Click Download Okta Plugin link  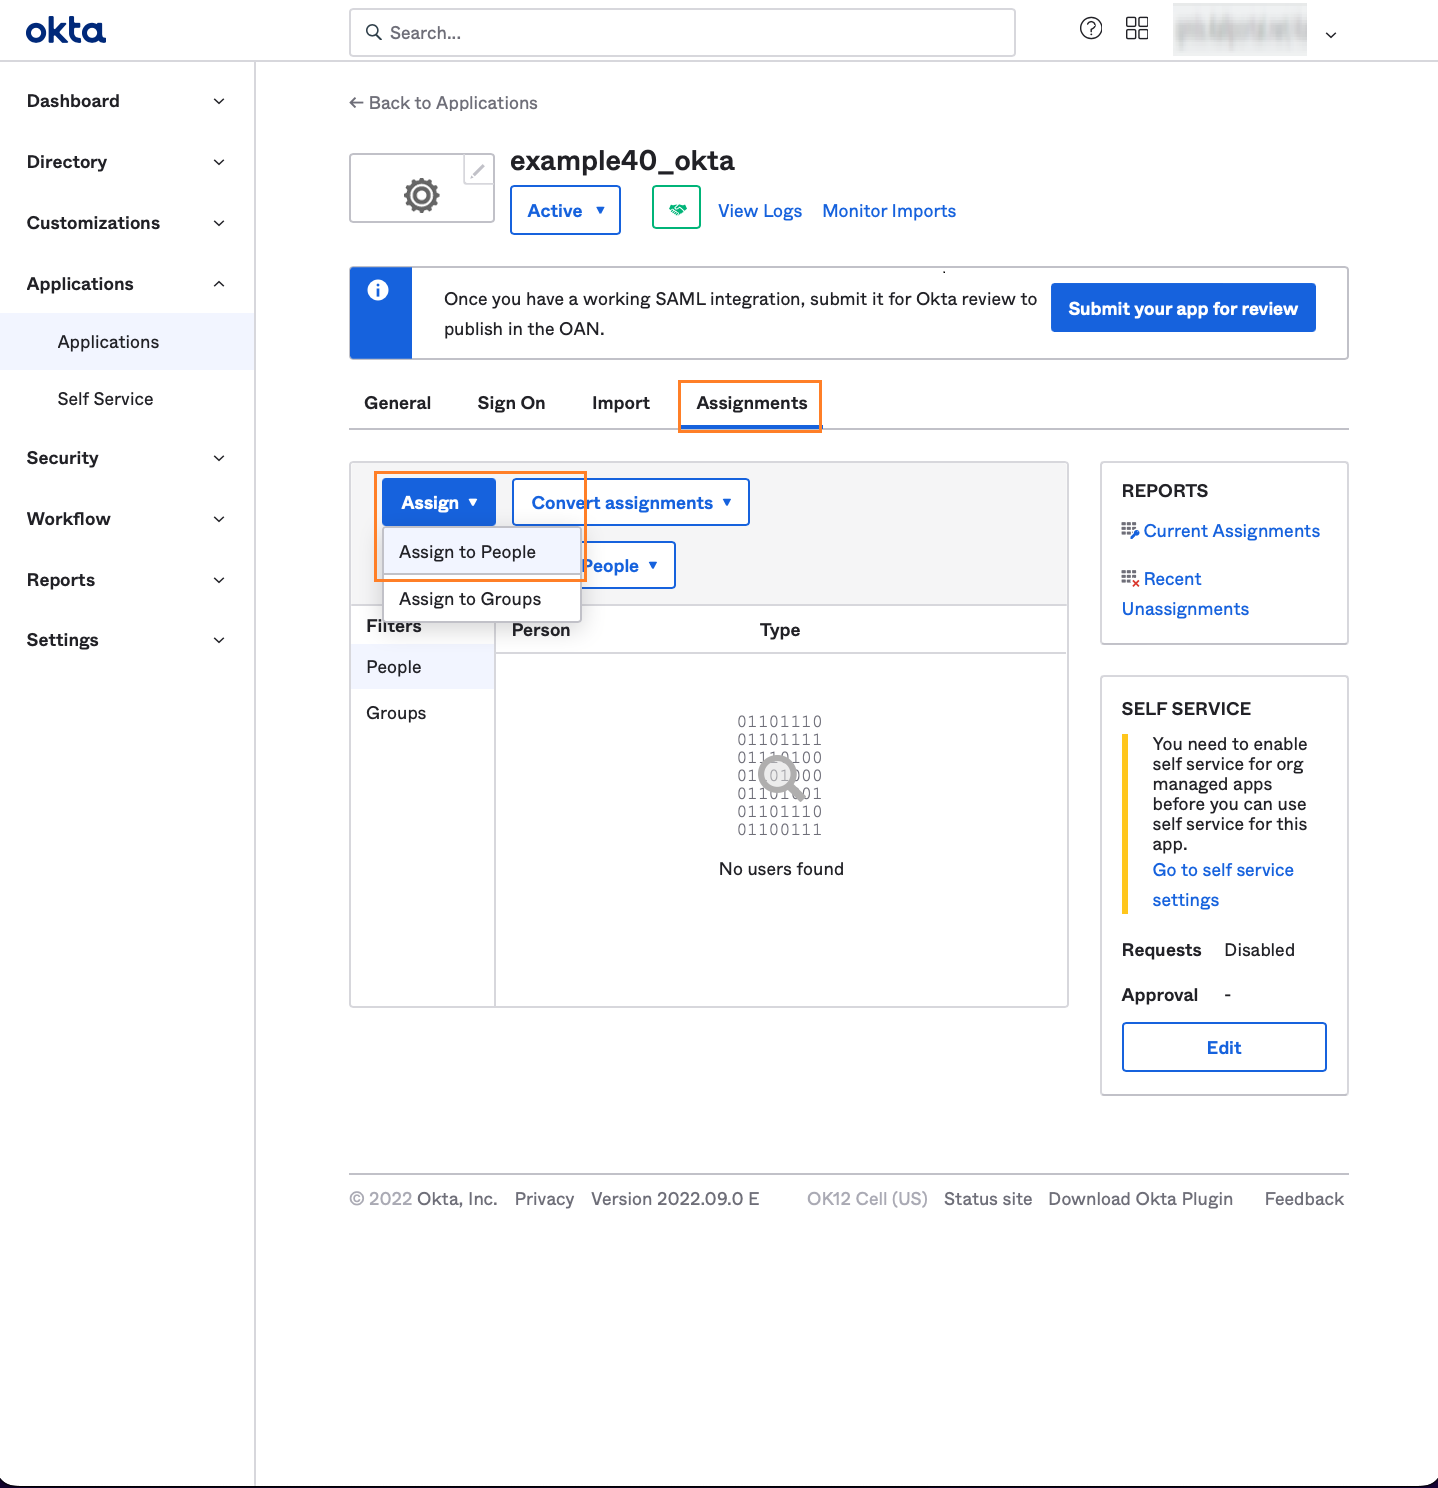pos(1140,1199)
